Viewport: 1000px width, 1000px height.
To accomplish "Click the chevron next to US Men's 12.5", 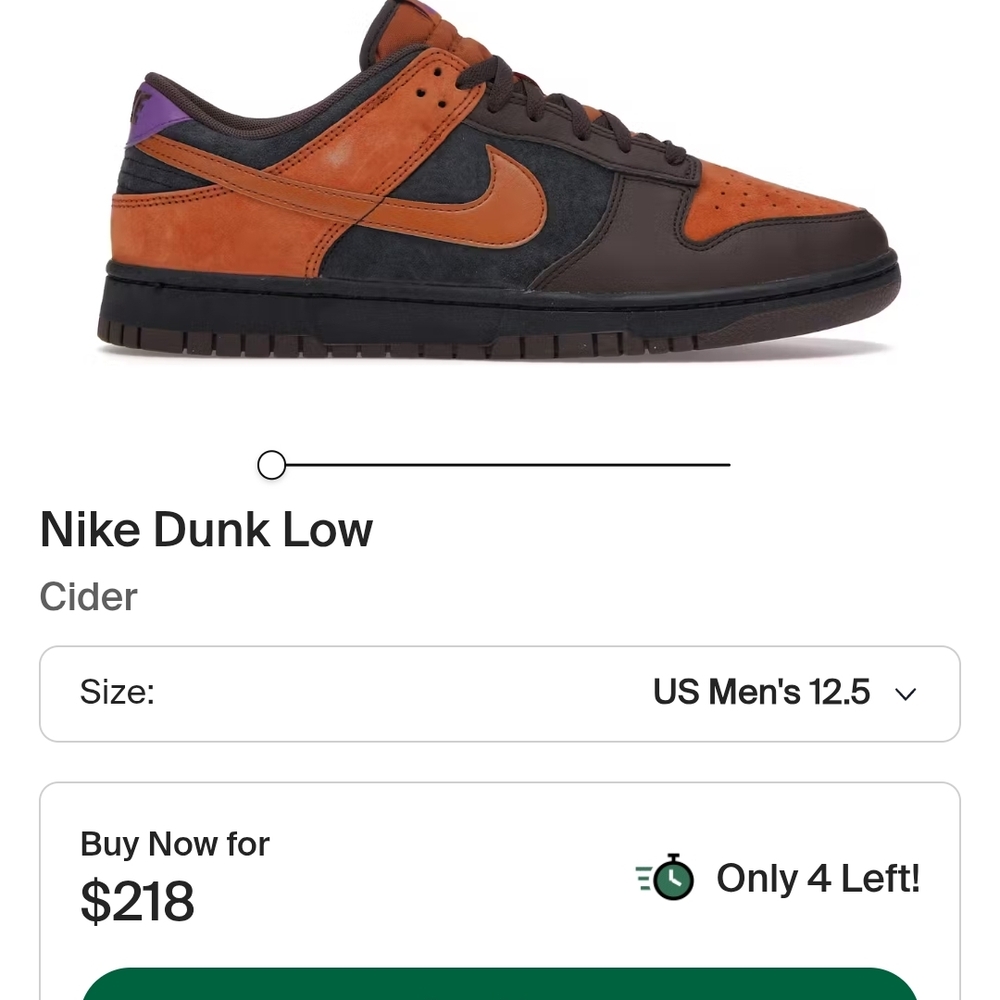I will [x=905, y=693].
